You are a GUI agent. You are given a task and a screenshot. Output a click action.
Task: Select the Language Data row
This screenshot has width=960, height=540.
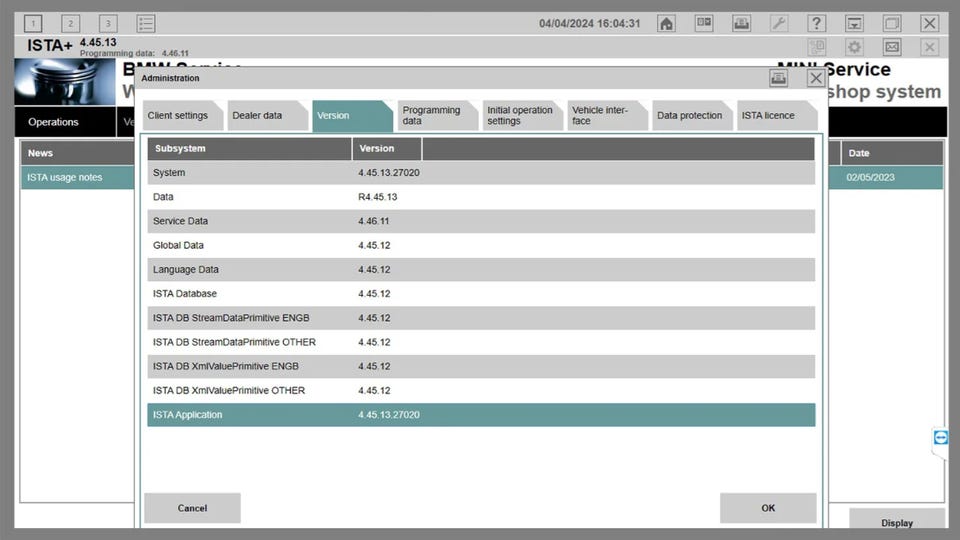[481, 269]
